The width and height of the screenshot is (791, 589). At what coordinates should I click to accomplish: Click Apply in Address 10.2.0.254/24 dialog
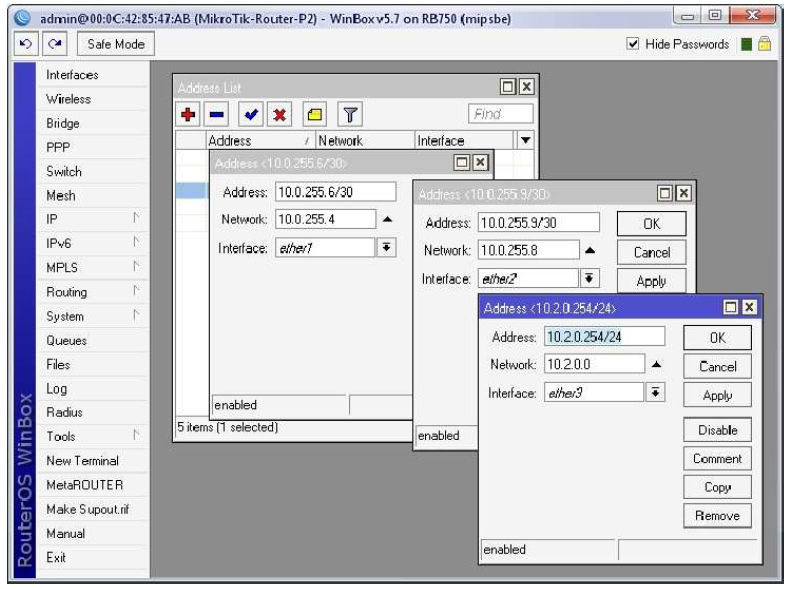point(717,395)
